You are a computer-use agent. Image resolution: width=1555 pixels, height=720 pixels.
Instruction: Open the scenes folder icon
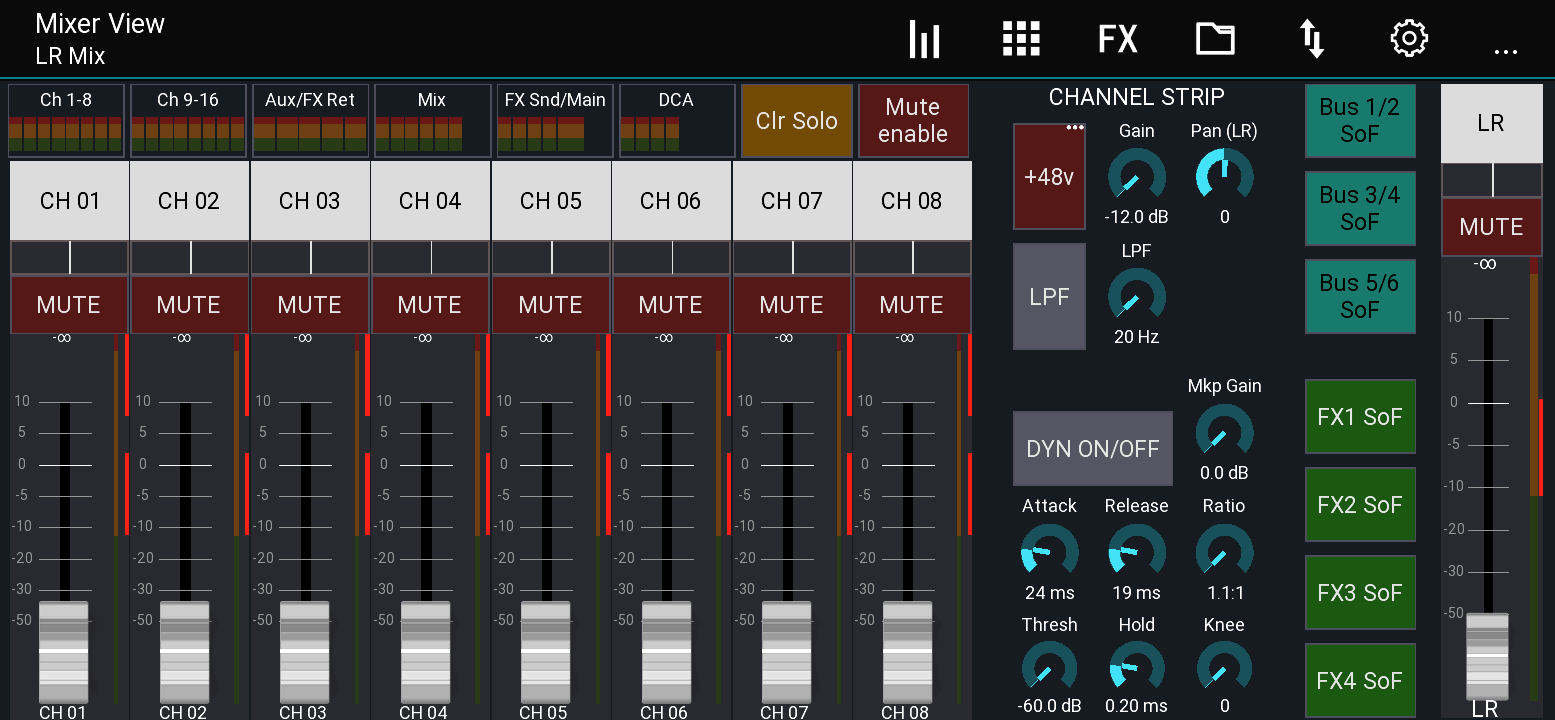point(1214,38)
